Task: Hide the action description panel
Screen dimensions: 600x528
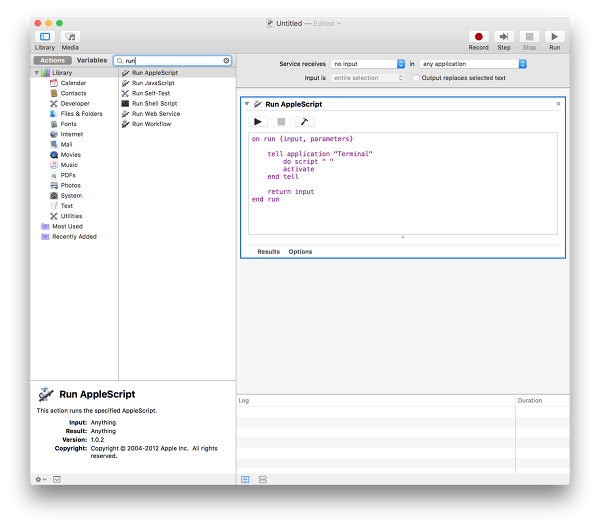Action: coord(57,479)
